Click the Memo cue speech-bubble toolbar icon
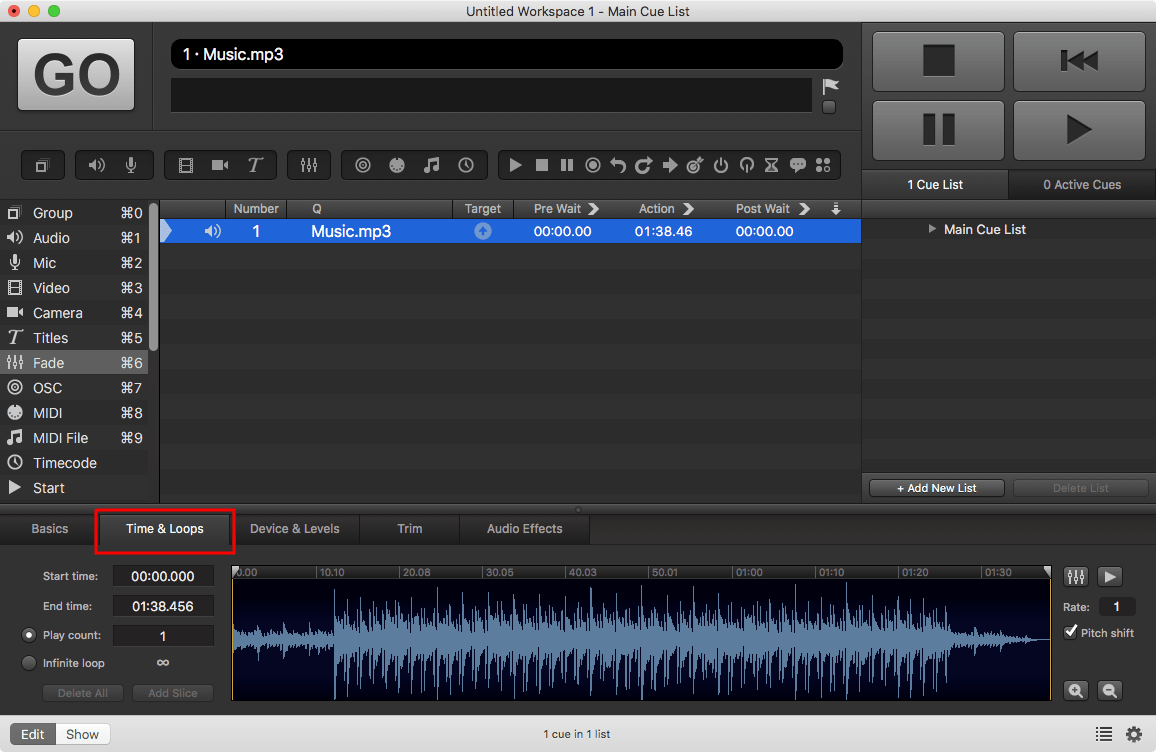 click(x=798, y=165)
